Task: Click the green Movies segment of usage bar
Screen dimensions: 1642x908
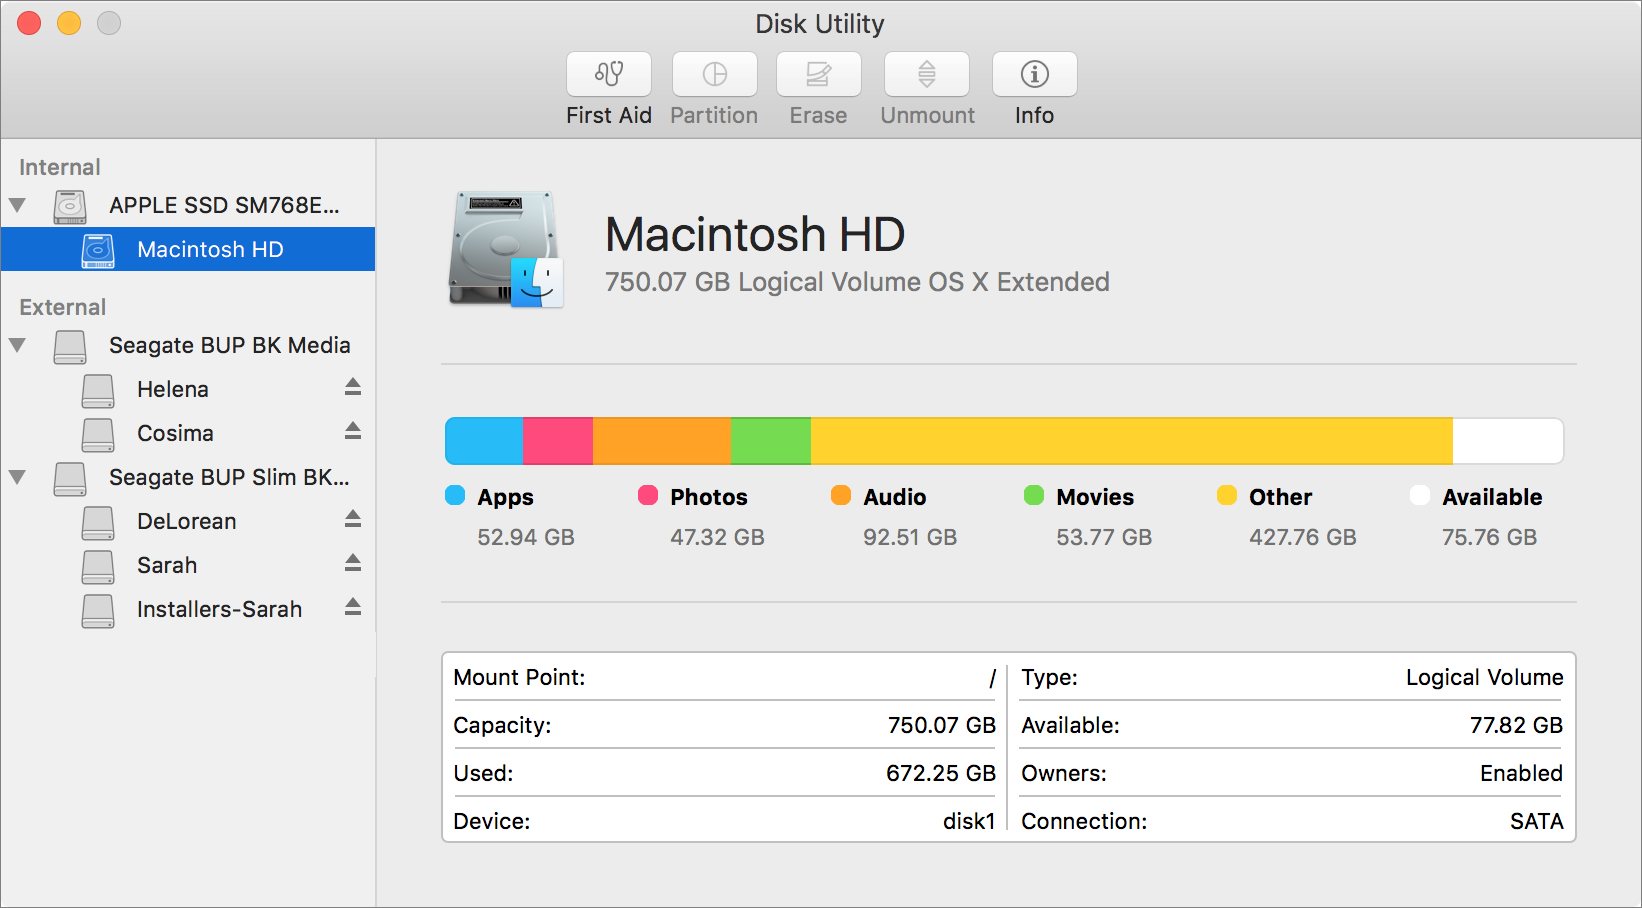Action: point(771,441)
